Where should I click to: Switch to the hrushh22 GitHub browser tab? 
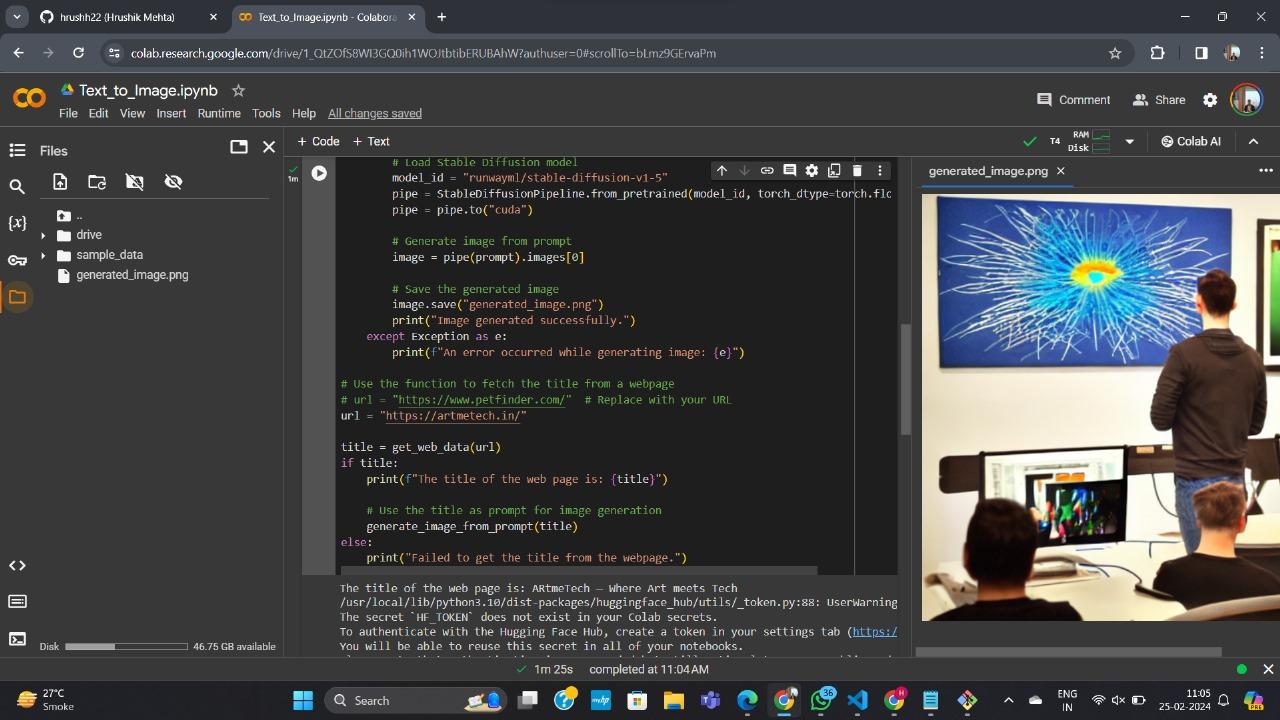(x=127, y=17)
